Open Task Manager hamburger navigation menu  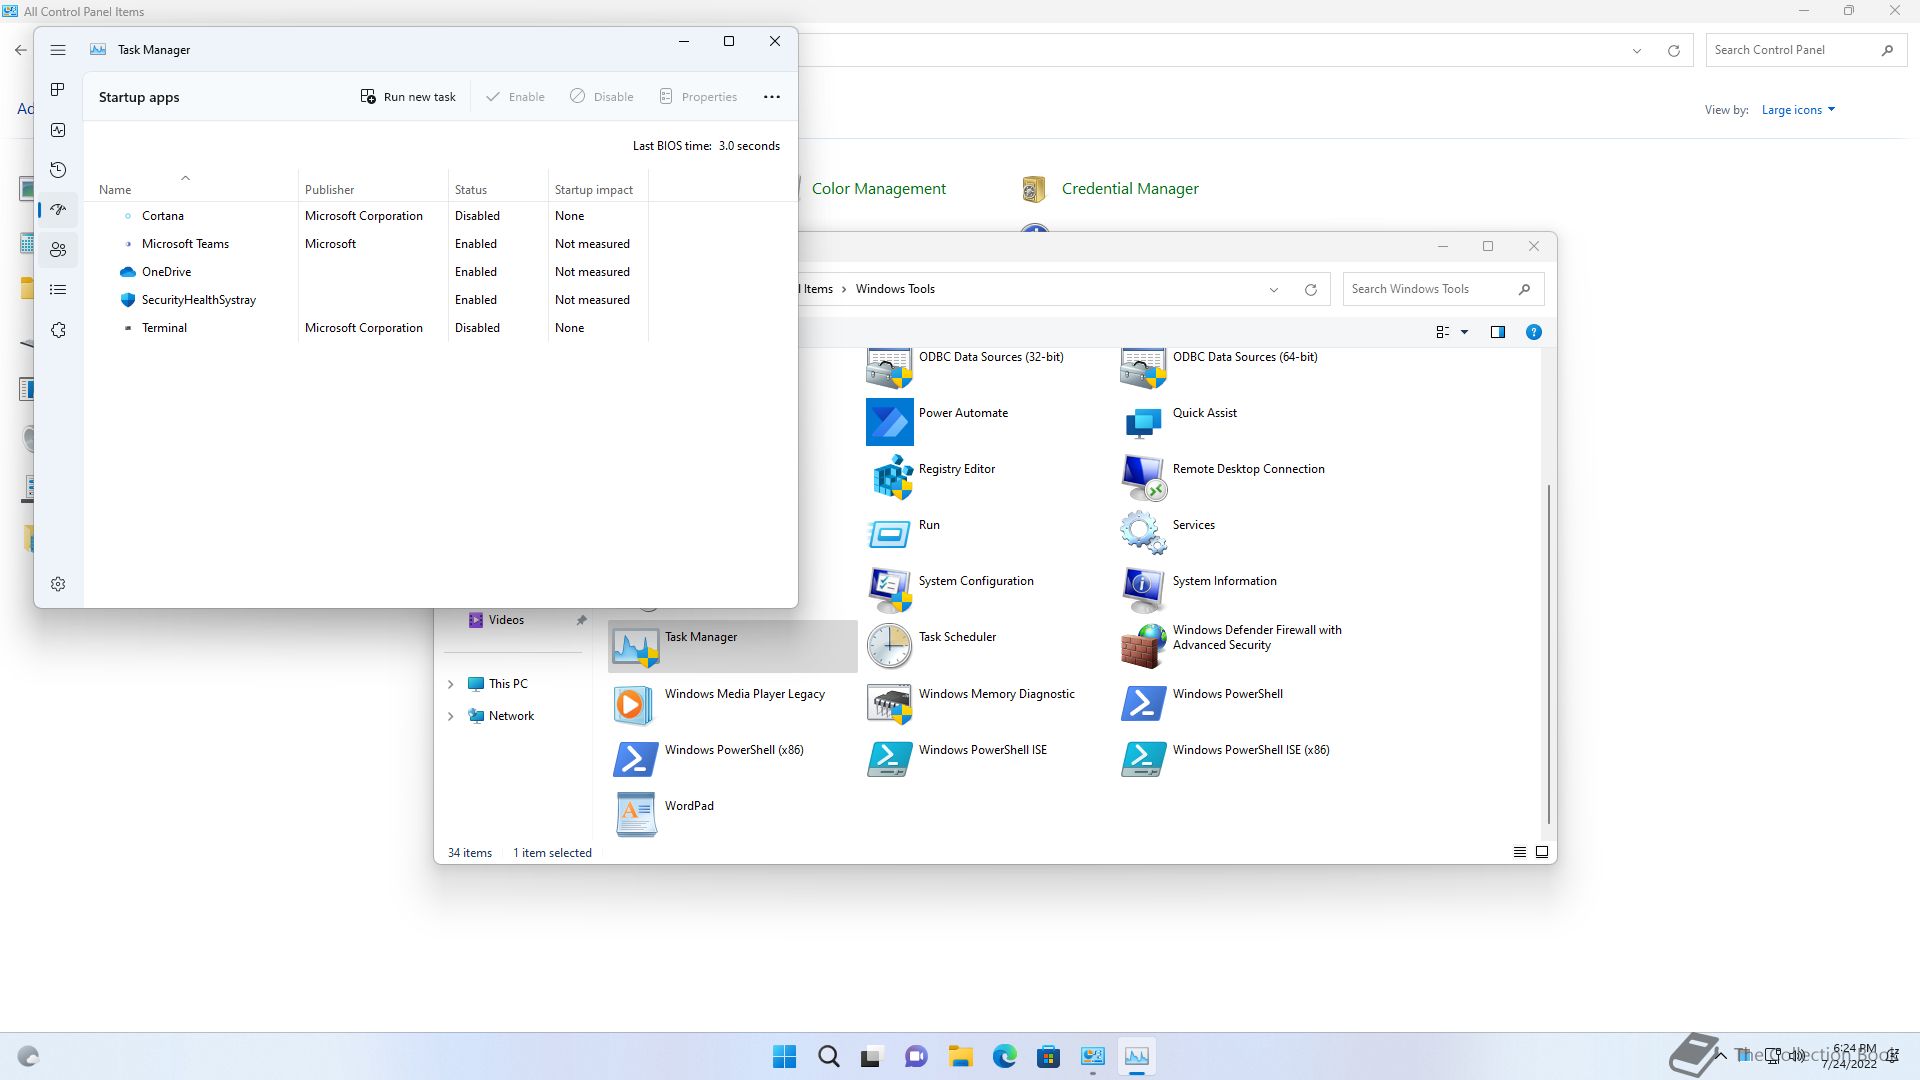[58, 50]
